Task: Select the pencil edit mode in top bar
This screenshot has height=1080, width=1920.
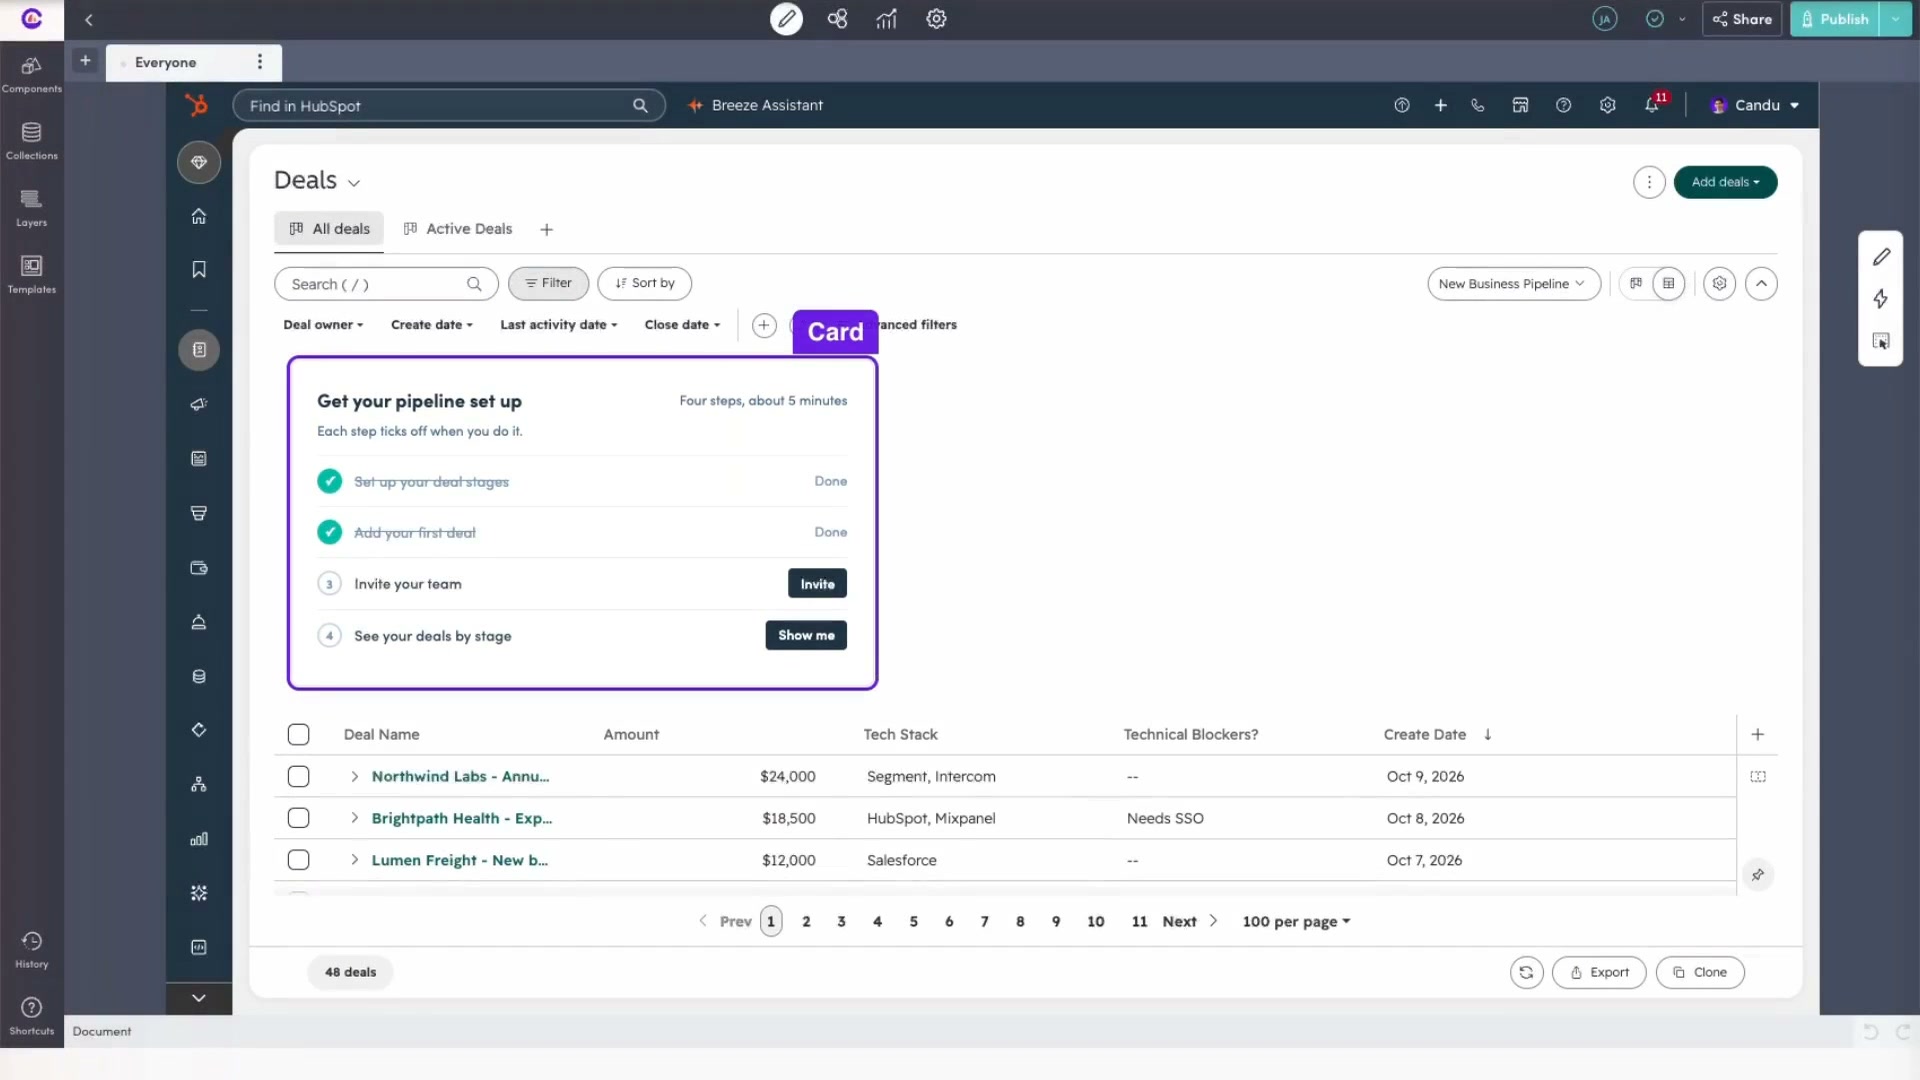Action: click(x=786, y=19)
